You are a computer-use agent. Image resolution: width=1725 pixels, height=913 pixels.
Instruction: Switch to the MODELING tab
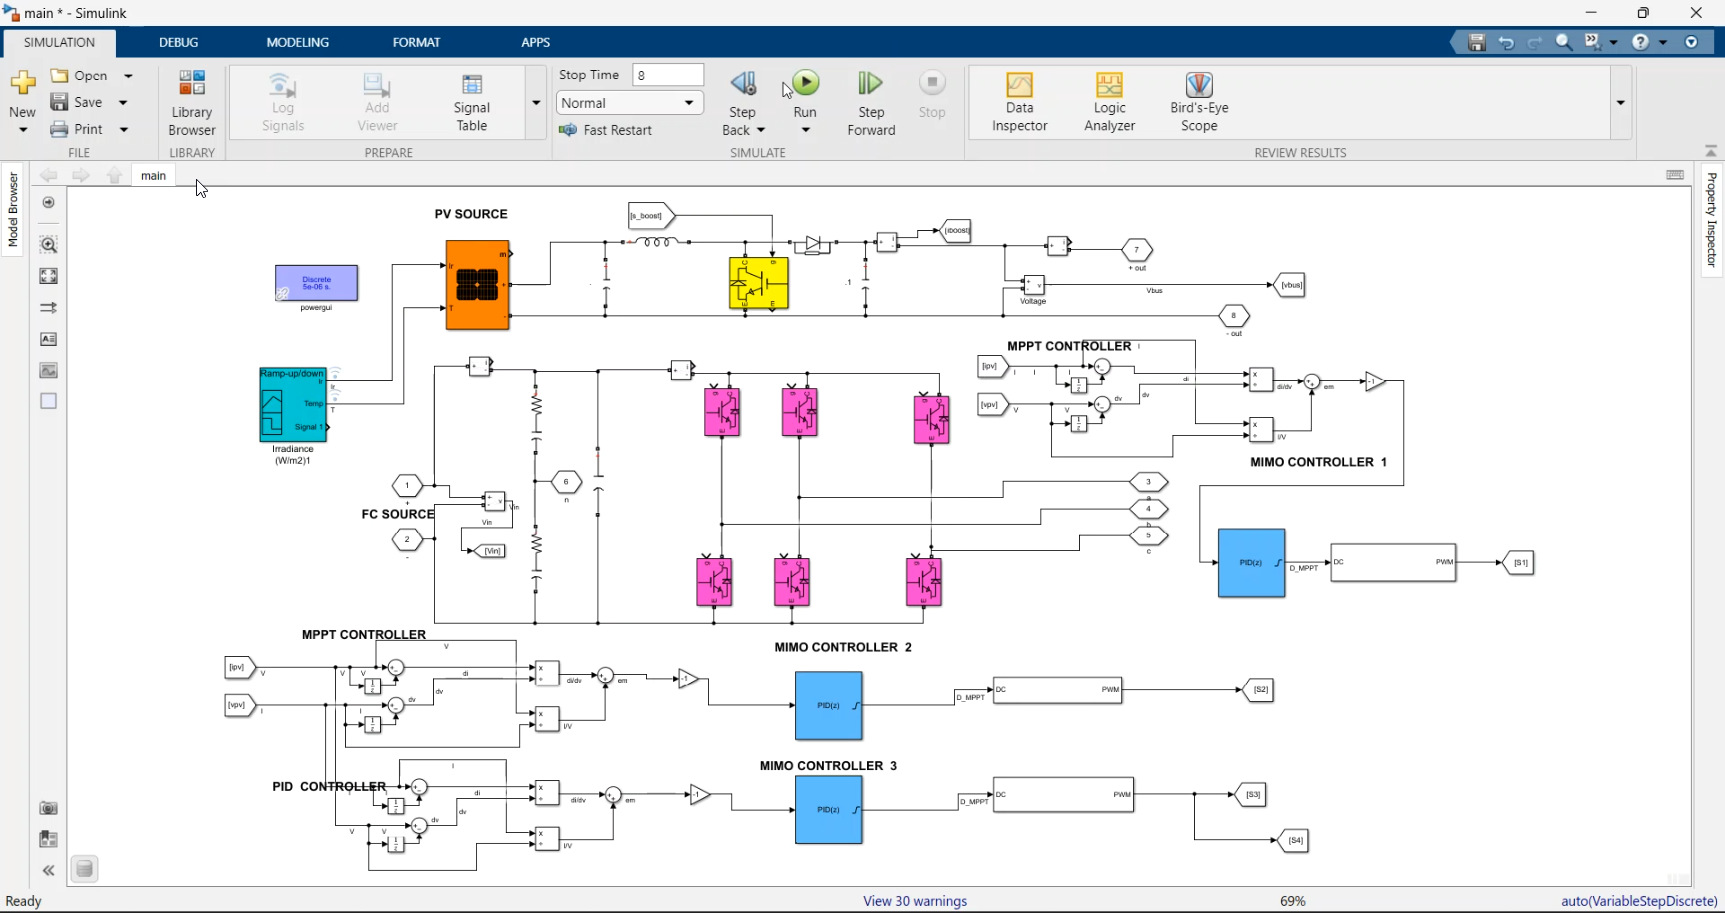coord(297,42)
